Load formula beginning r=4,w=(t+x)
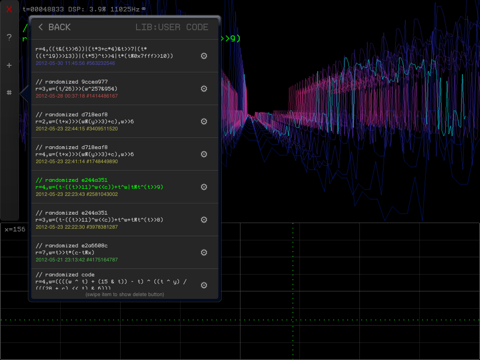 85,154
